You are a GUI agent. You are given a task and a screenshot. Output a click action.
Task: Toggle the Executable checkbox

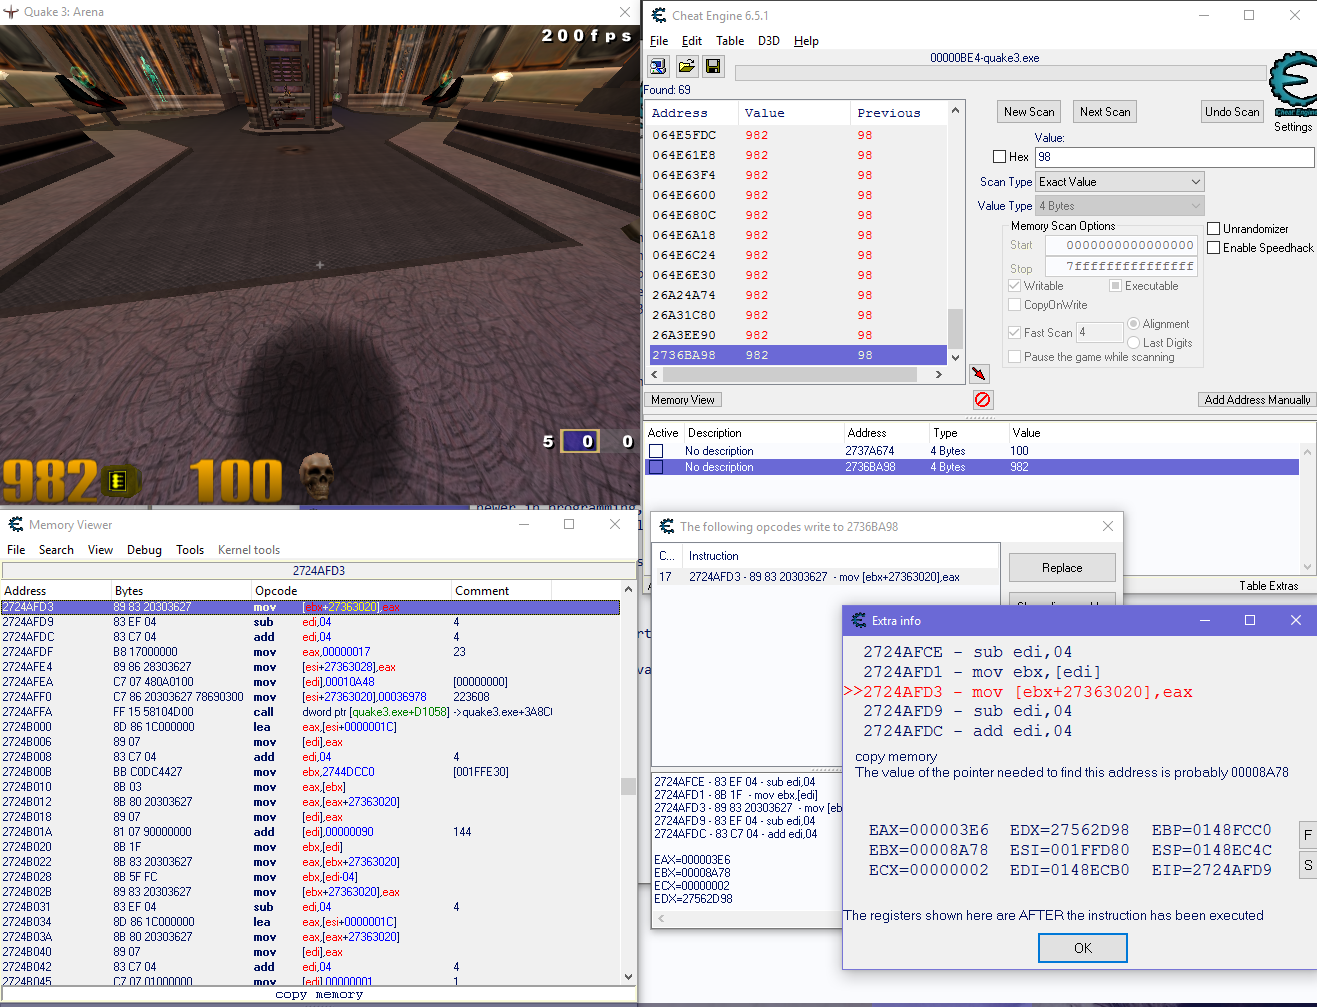(x=1115, y=286)
